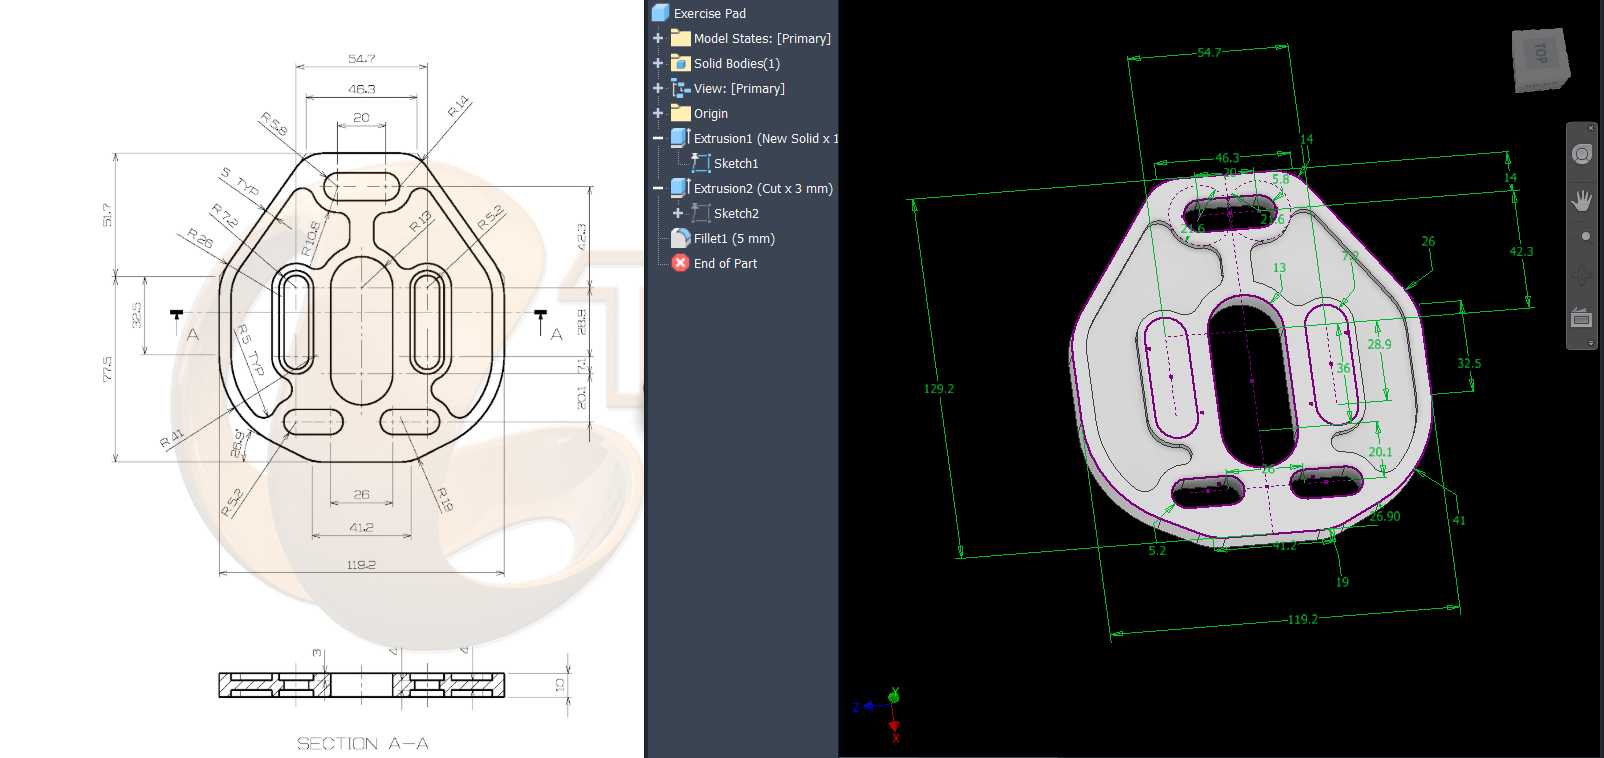Click the View representation icon

(681, 88)
